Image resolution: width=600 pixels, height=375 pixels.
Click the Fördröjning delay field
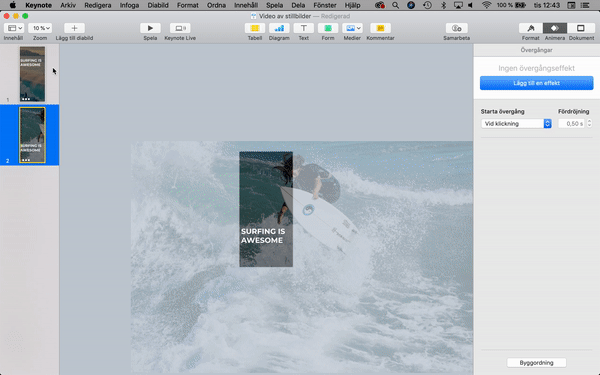pos(572,124)
